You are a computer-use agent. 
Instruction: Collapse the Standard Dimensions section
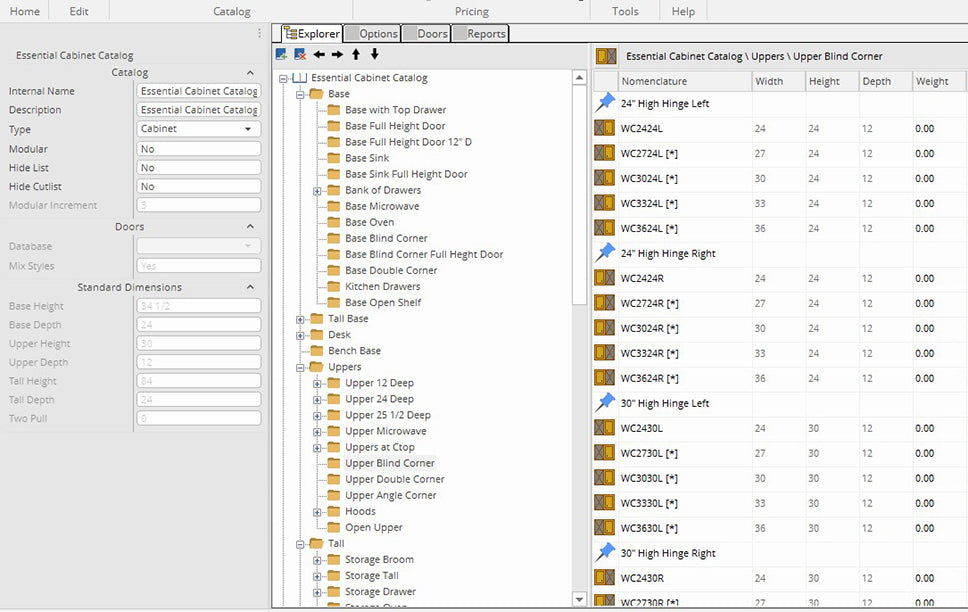[x=250, y=288]
